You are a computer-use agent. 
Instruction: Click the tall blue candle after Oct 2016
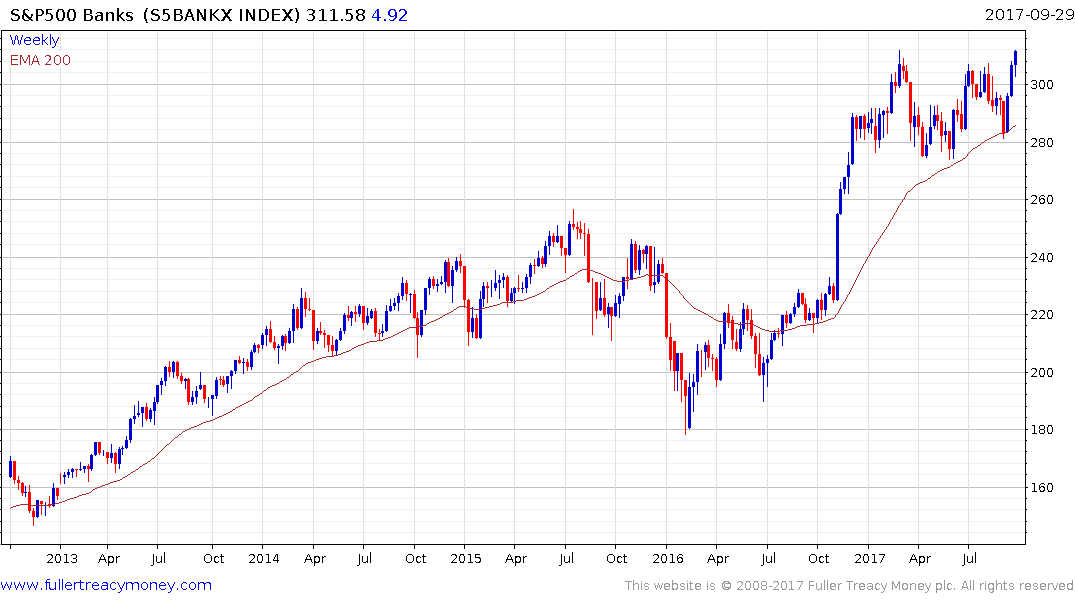point(837,257)
